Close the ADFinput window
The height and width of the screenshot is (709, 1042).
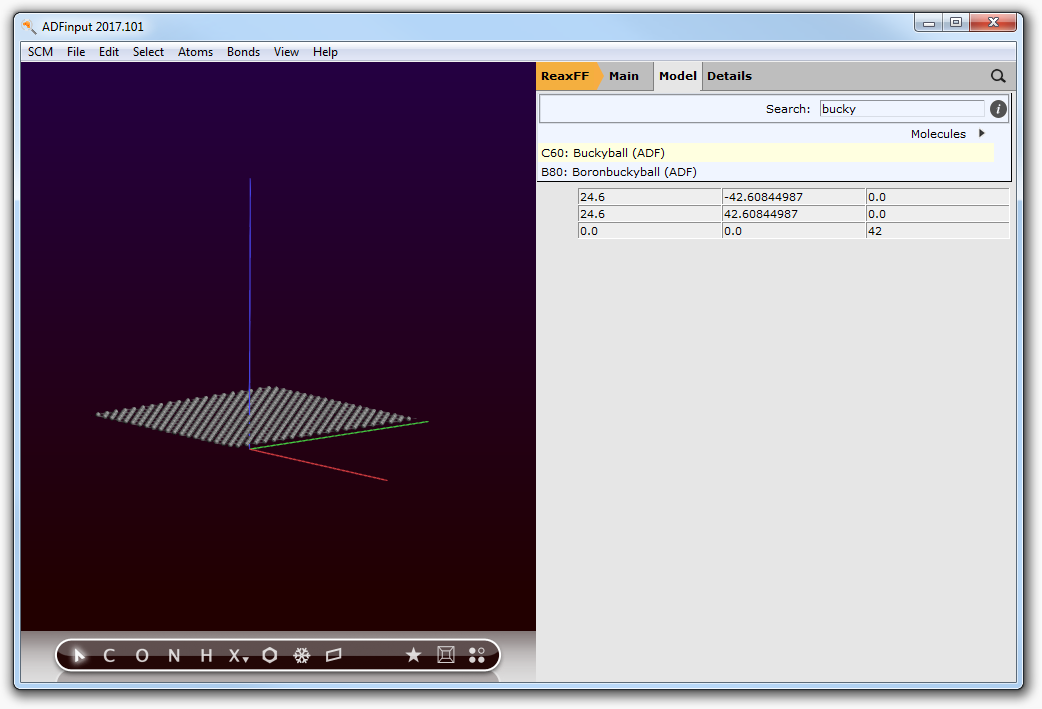click(x=993, y=23)
